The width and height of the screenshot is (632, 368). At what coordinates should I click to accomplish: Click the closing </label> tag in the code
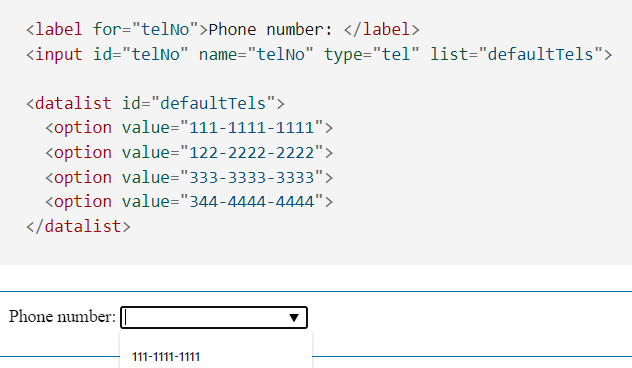click(x=381, y=29)
